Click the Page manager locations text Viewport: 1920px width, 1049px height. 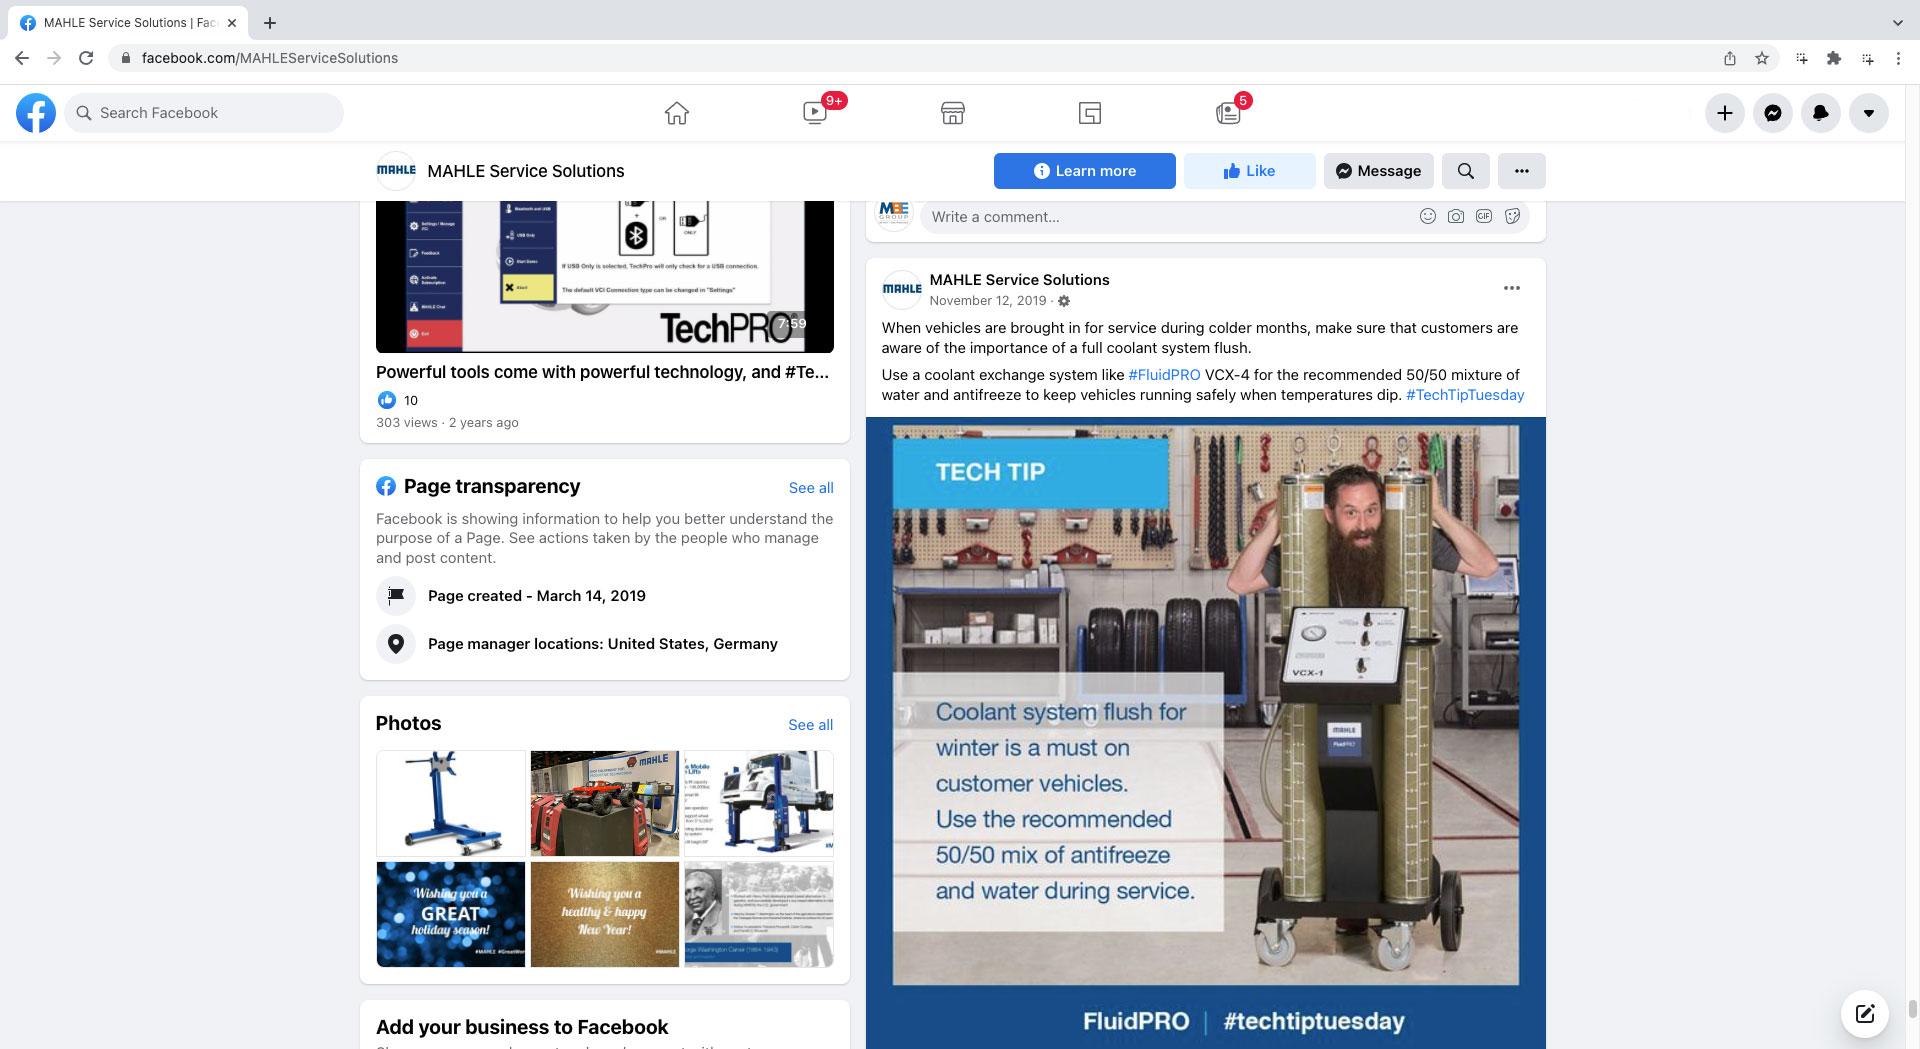click(603, 644)
